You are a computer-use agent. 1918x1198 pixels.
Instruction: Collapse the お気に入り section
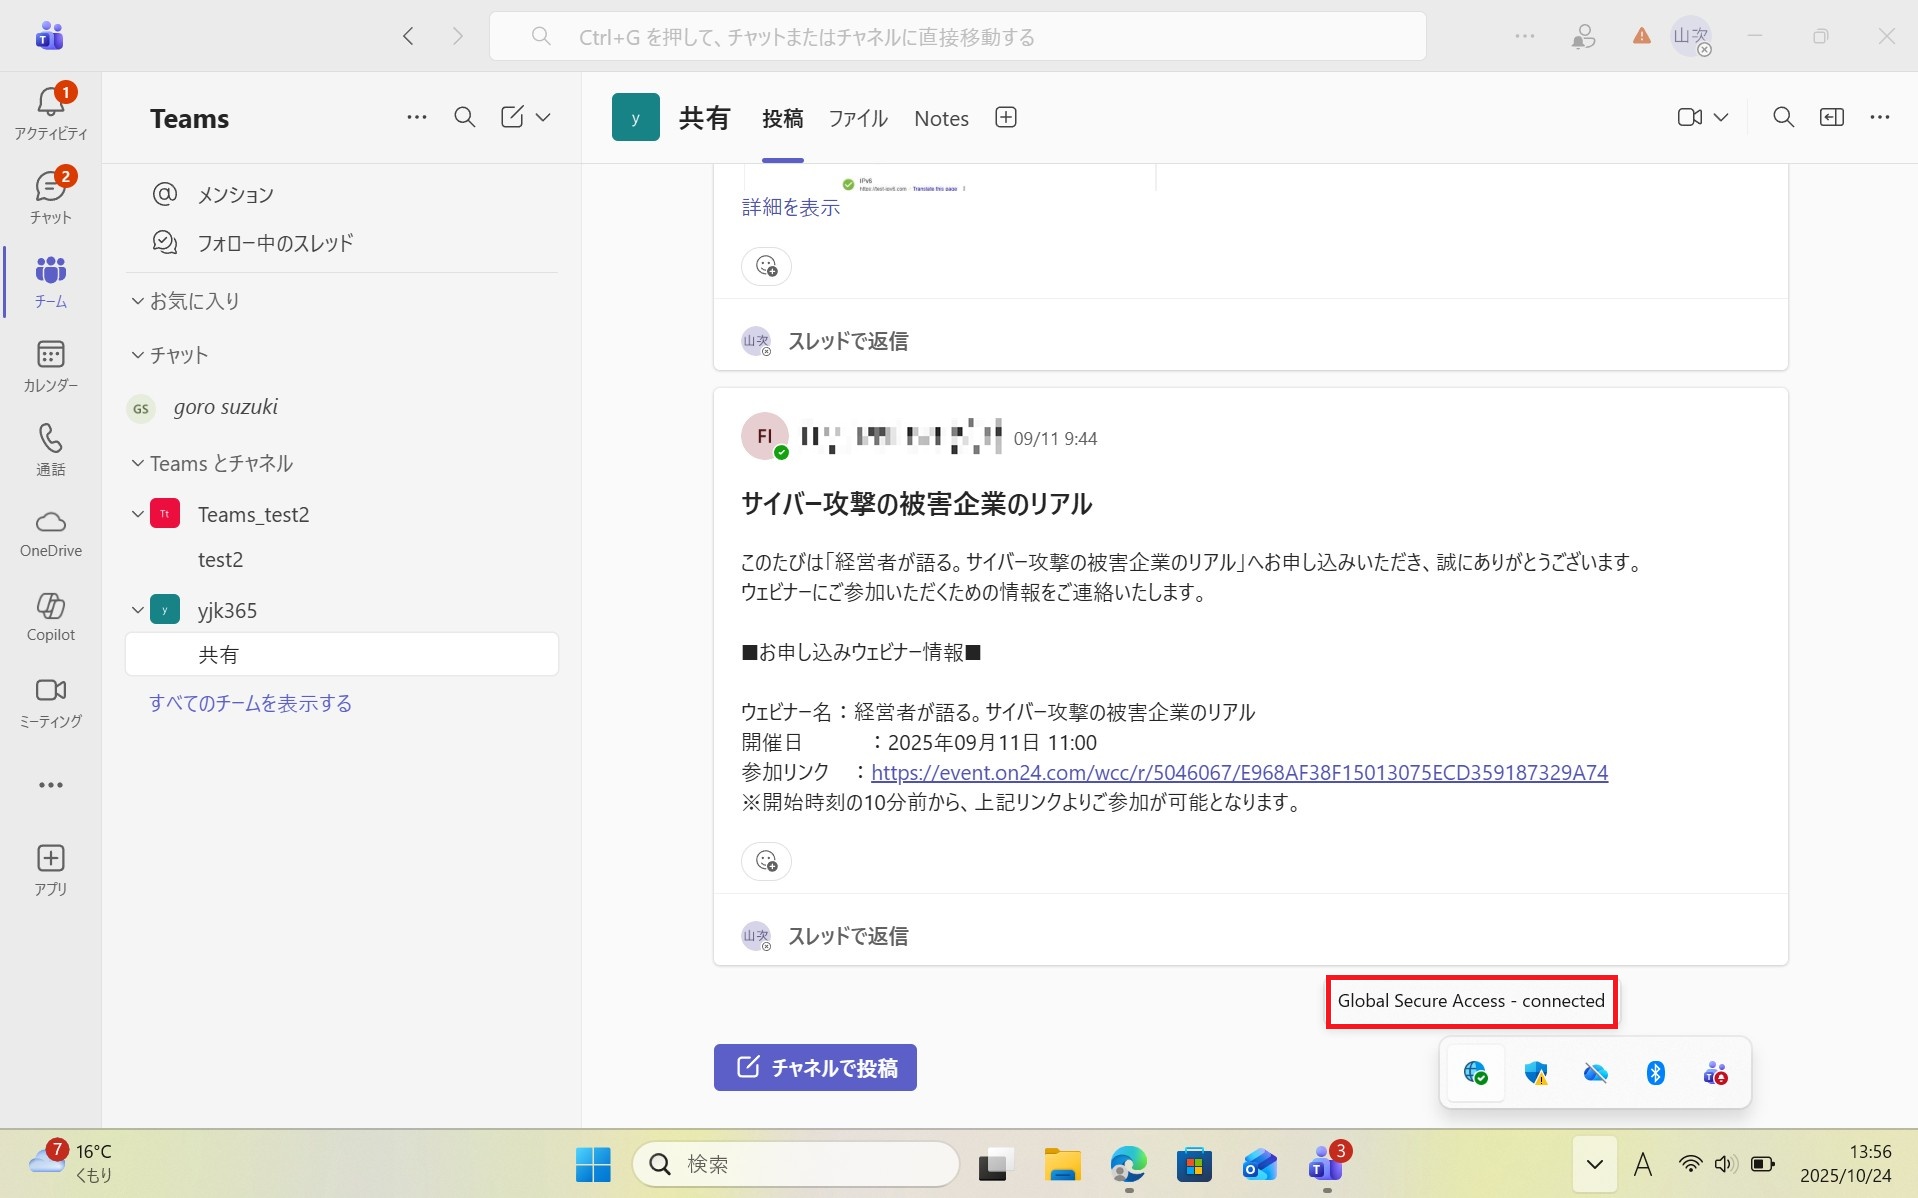point(138,301)
